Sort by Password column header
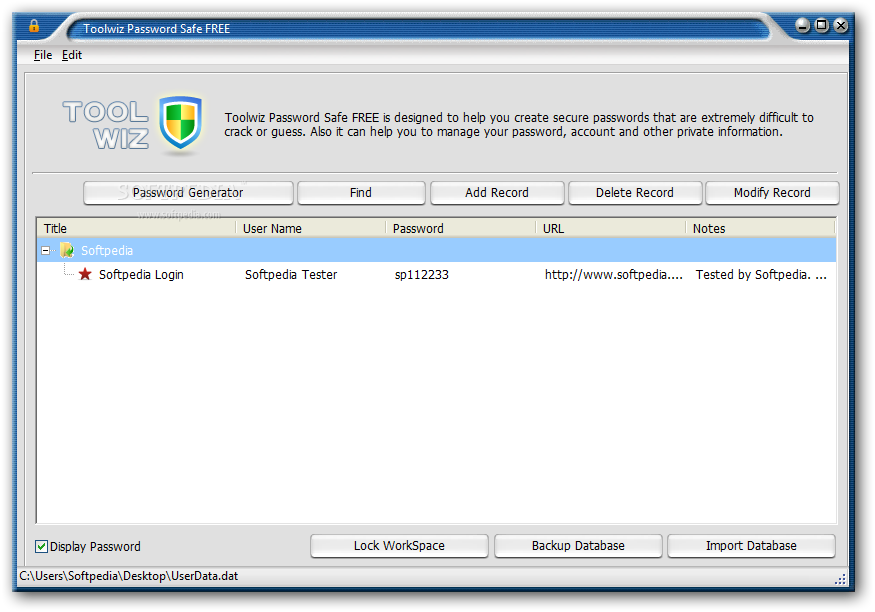 click(x=461, y=228)
